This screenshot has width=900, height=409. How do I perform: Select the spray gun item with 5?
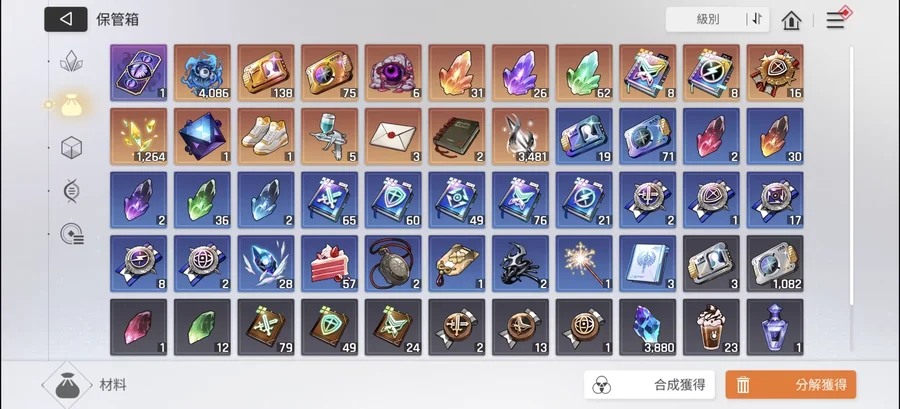(329, 136)
